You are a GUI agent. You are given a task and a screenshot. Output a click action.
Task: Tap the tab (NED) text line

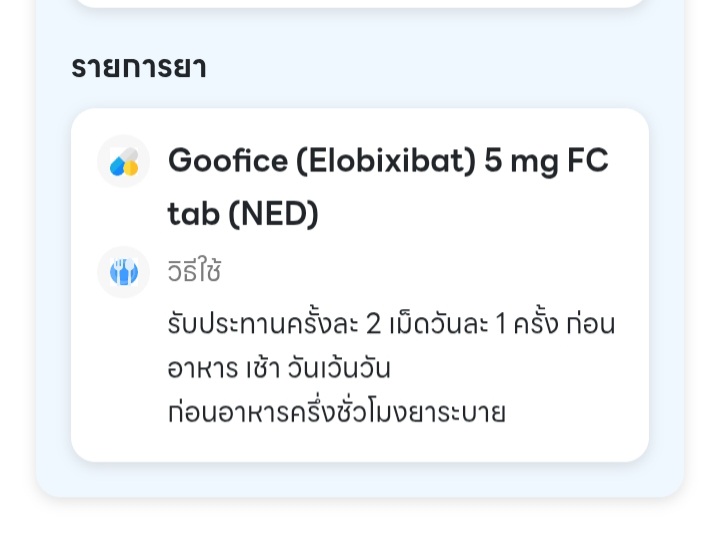243,214
